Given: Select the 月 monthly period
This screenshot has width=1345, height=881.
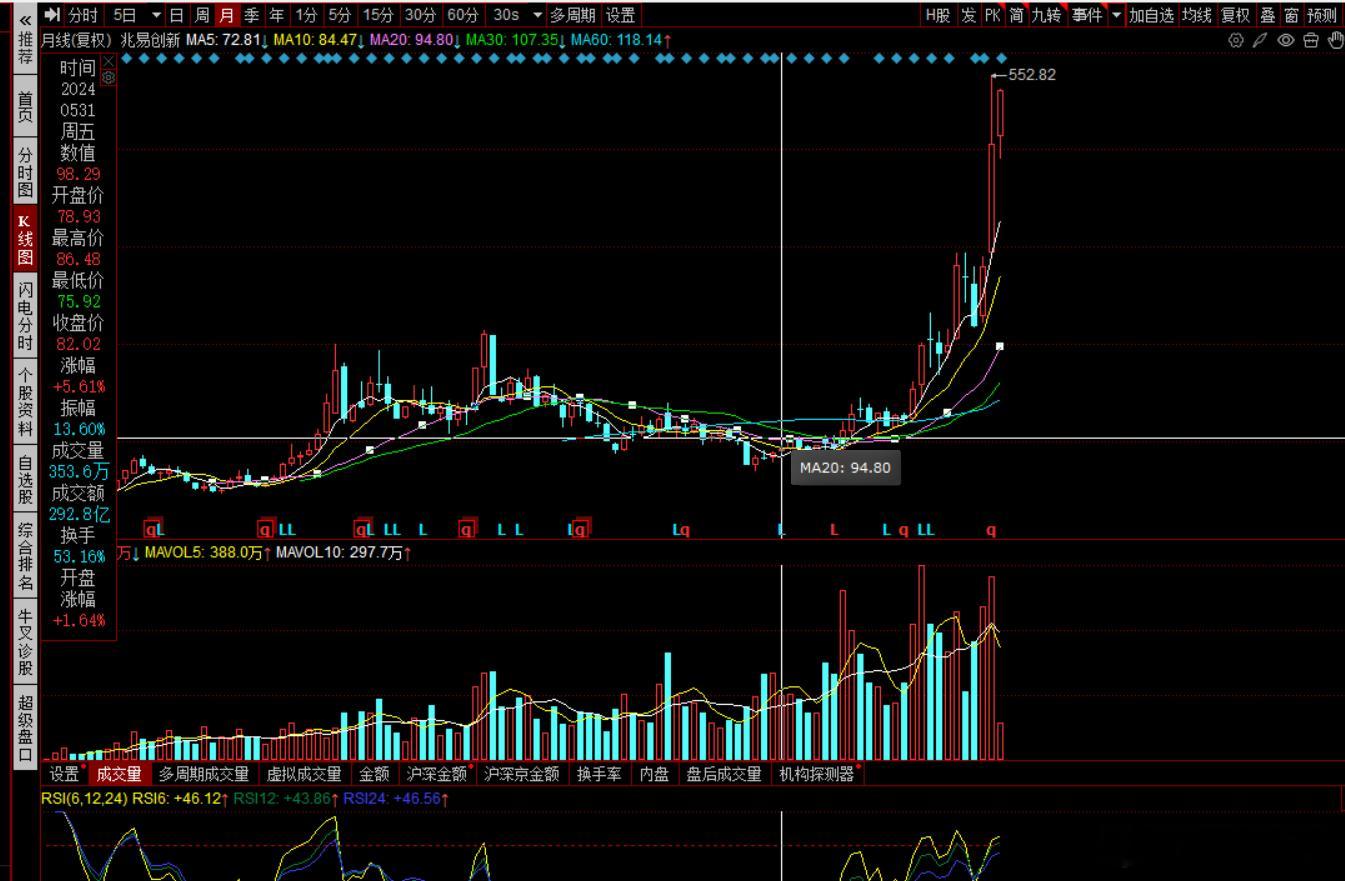Looking at the screenshot, I should 226,15.
